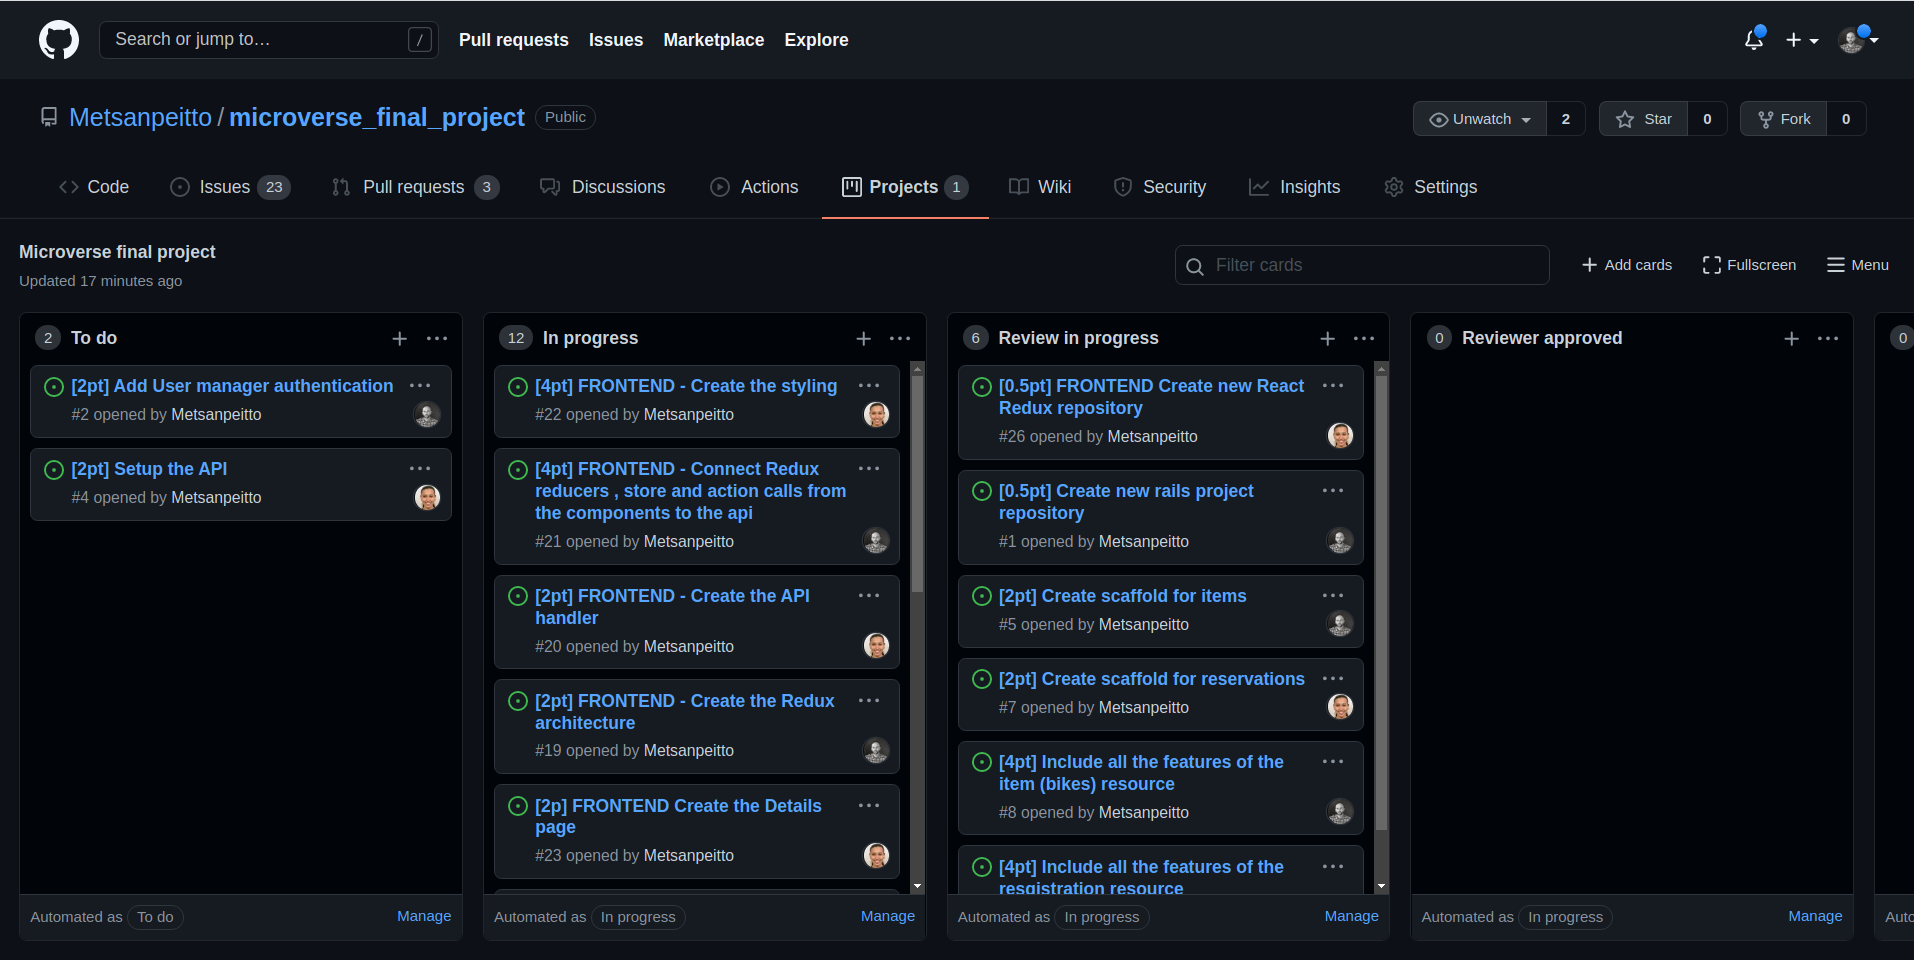1914x960 pixels.
Task: Star the repository
Action: click(1644, 119)
